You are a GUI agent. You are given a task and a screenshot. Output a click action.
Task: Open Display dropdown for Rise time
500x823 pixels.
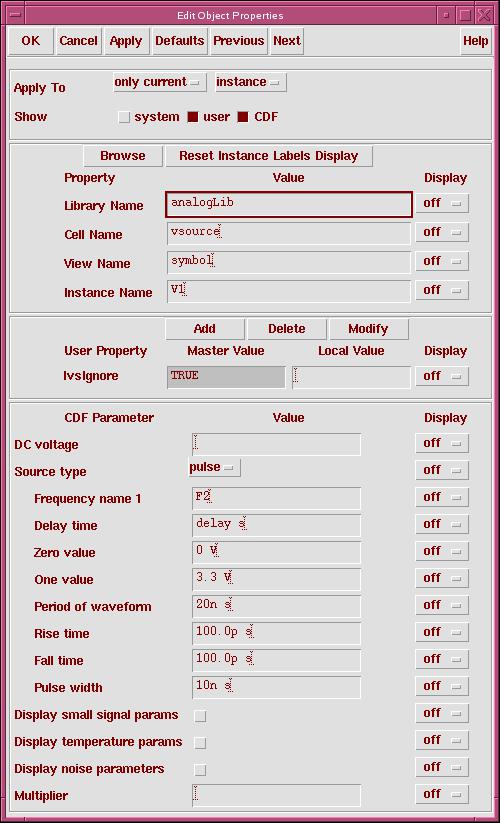(x=442, y=632)
